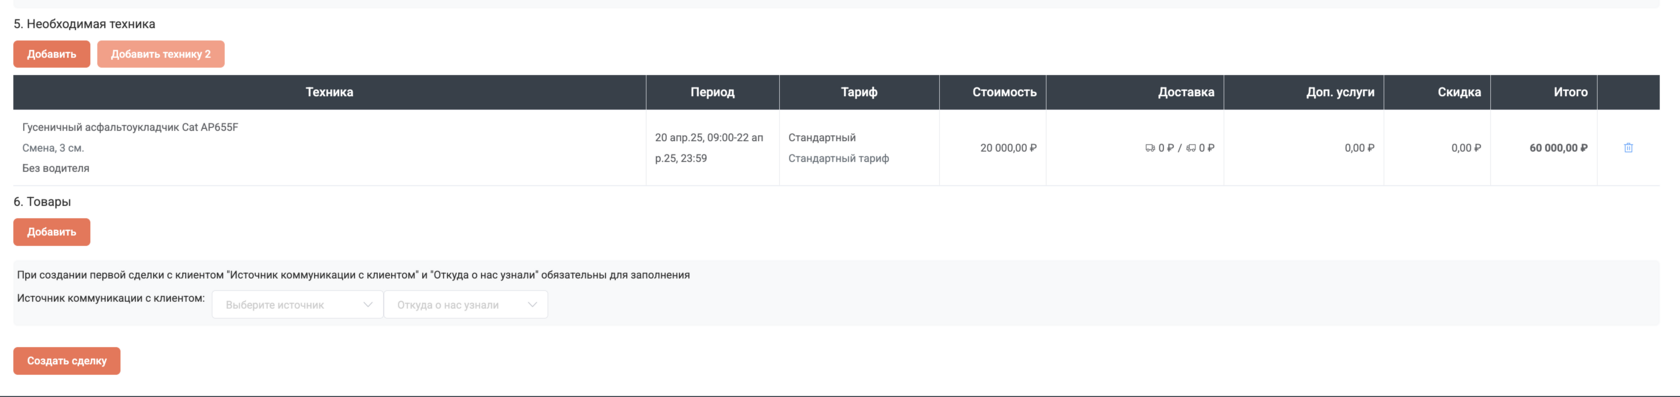Click the 6. Товары heading
This screenshot has width=1680, height=397.
coord(42,202)
